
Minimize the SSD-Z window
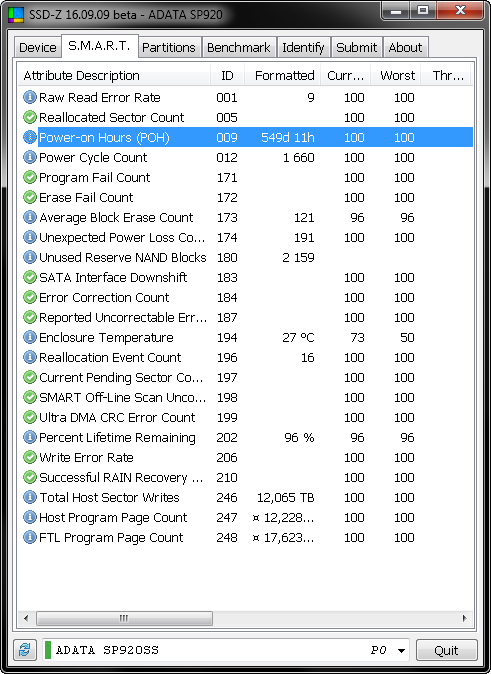click(x=396, y=11)
